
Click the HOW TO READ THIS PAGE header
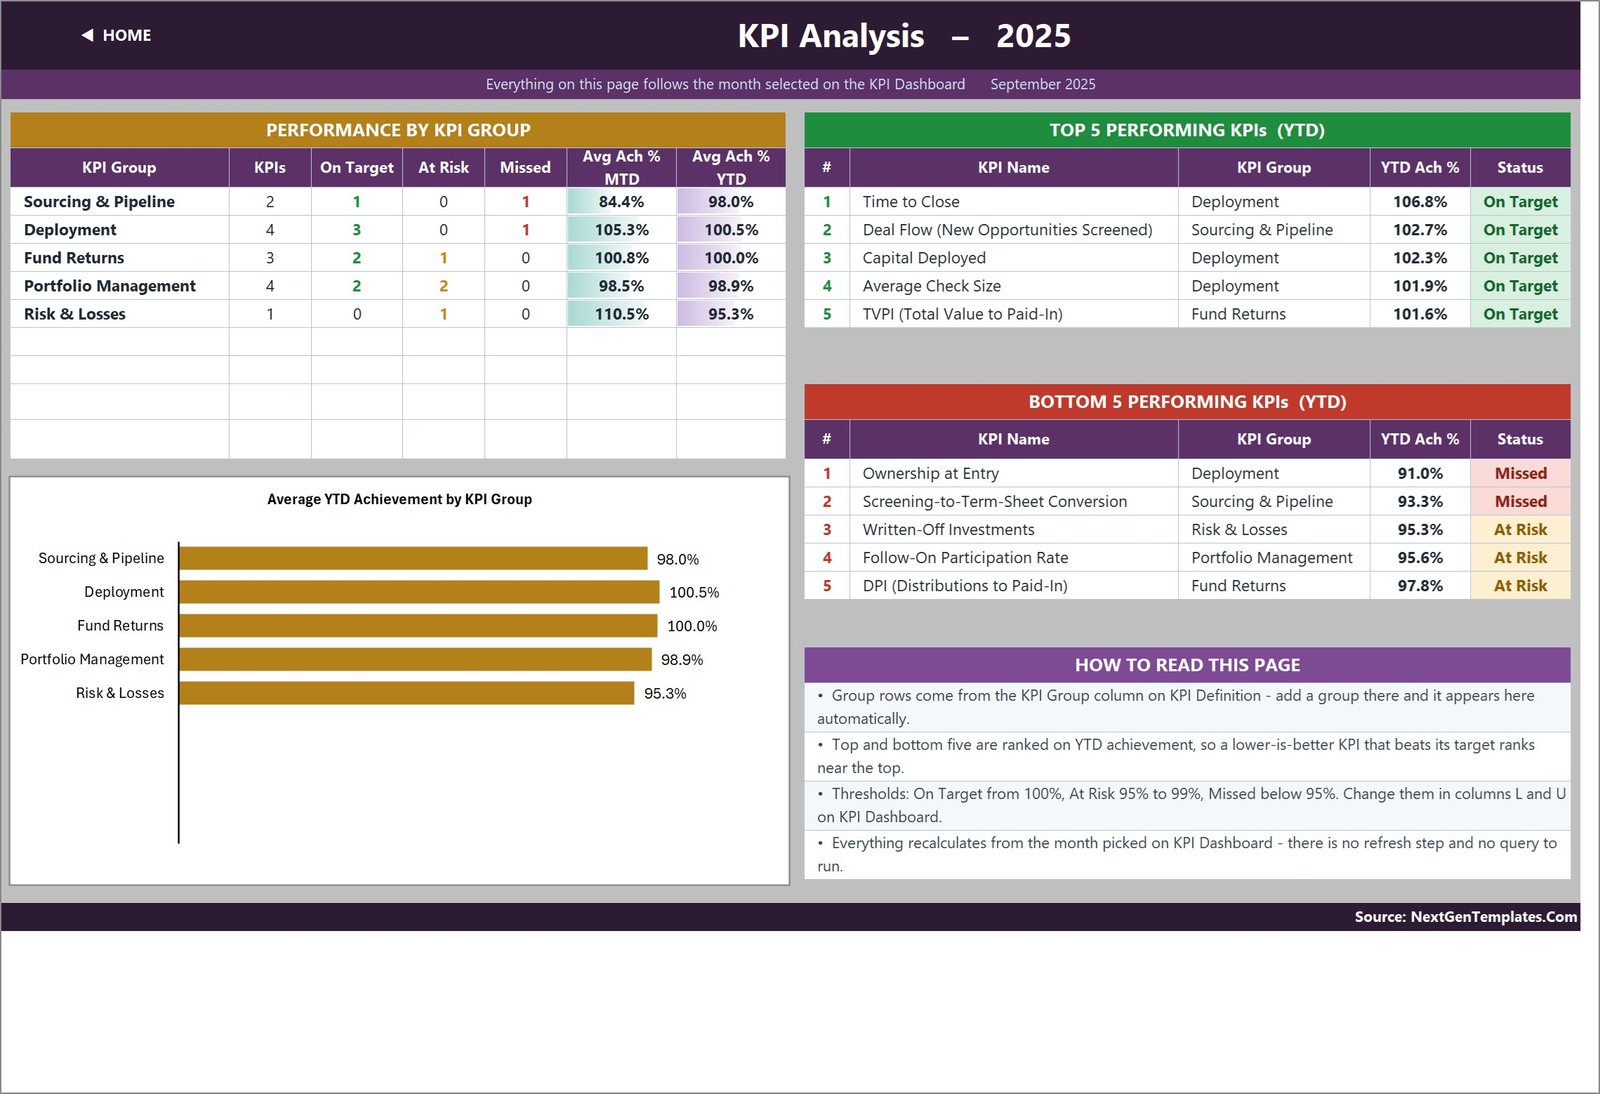pos(1187,665)
